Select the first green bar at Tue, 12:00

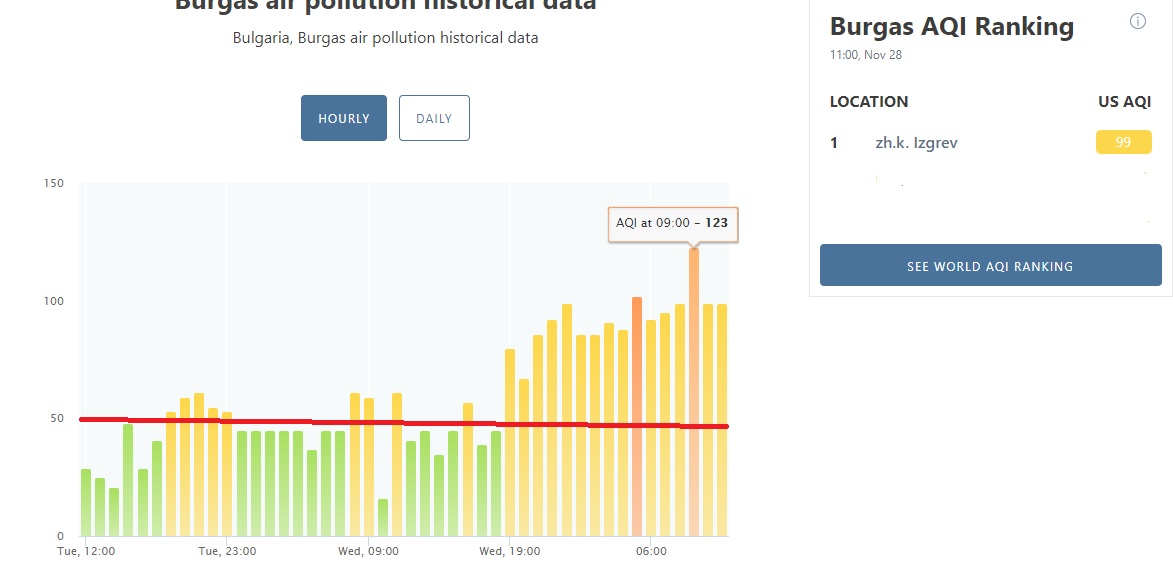pyautogui.click(x=86, y=502)
